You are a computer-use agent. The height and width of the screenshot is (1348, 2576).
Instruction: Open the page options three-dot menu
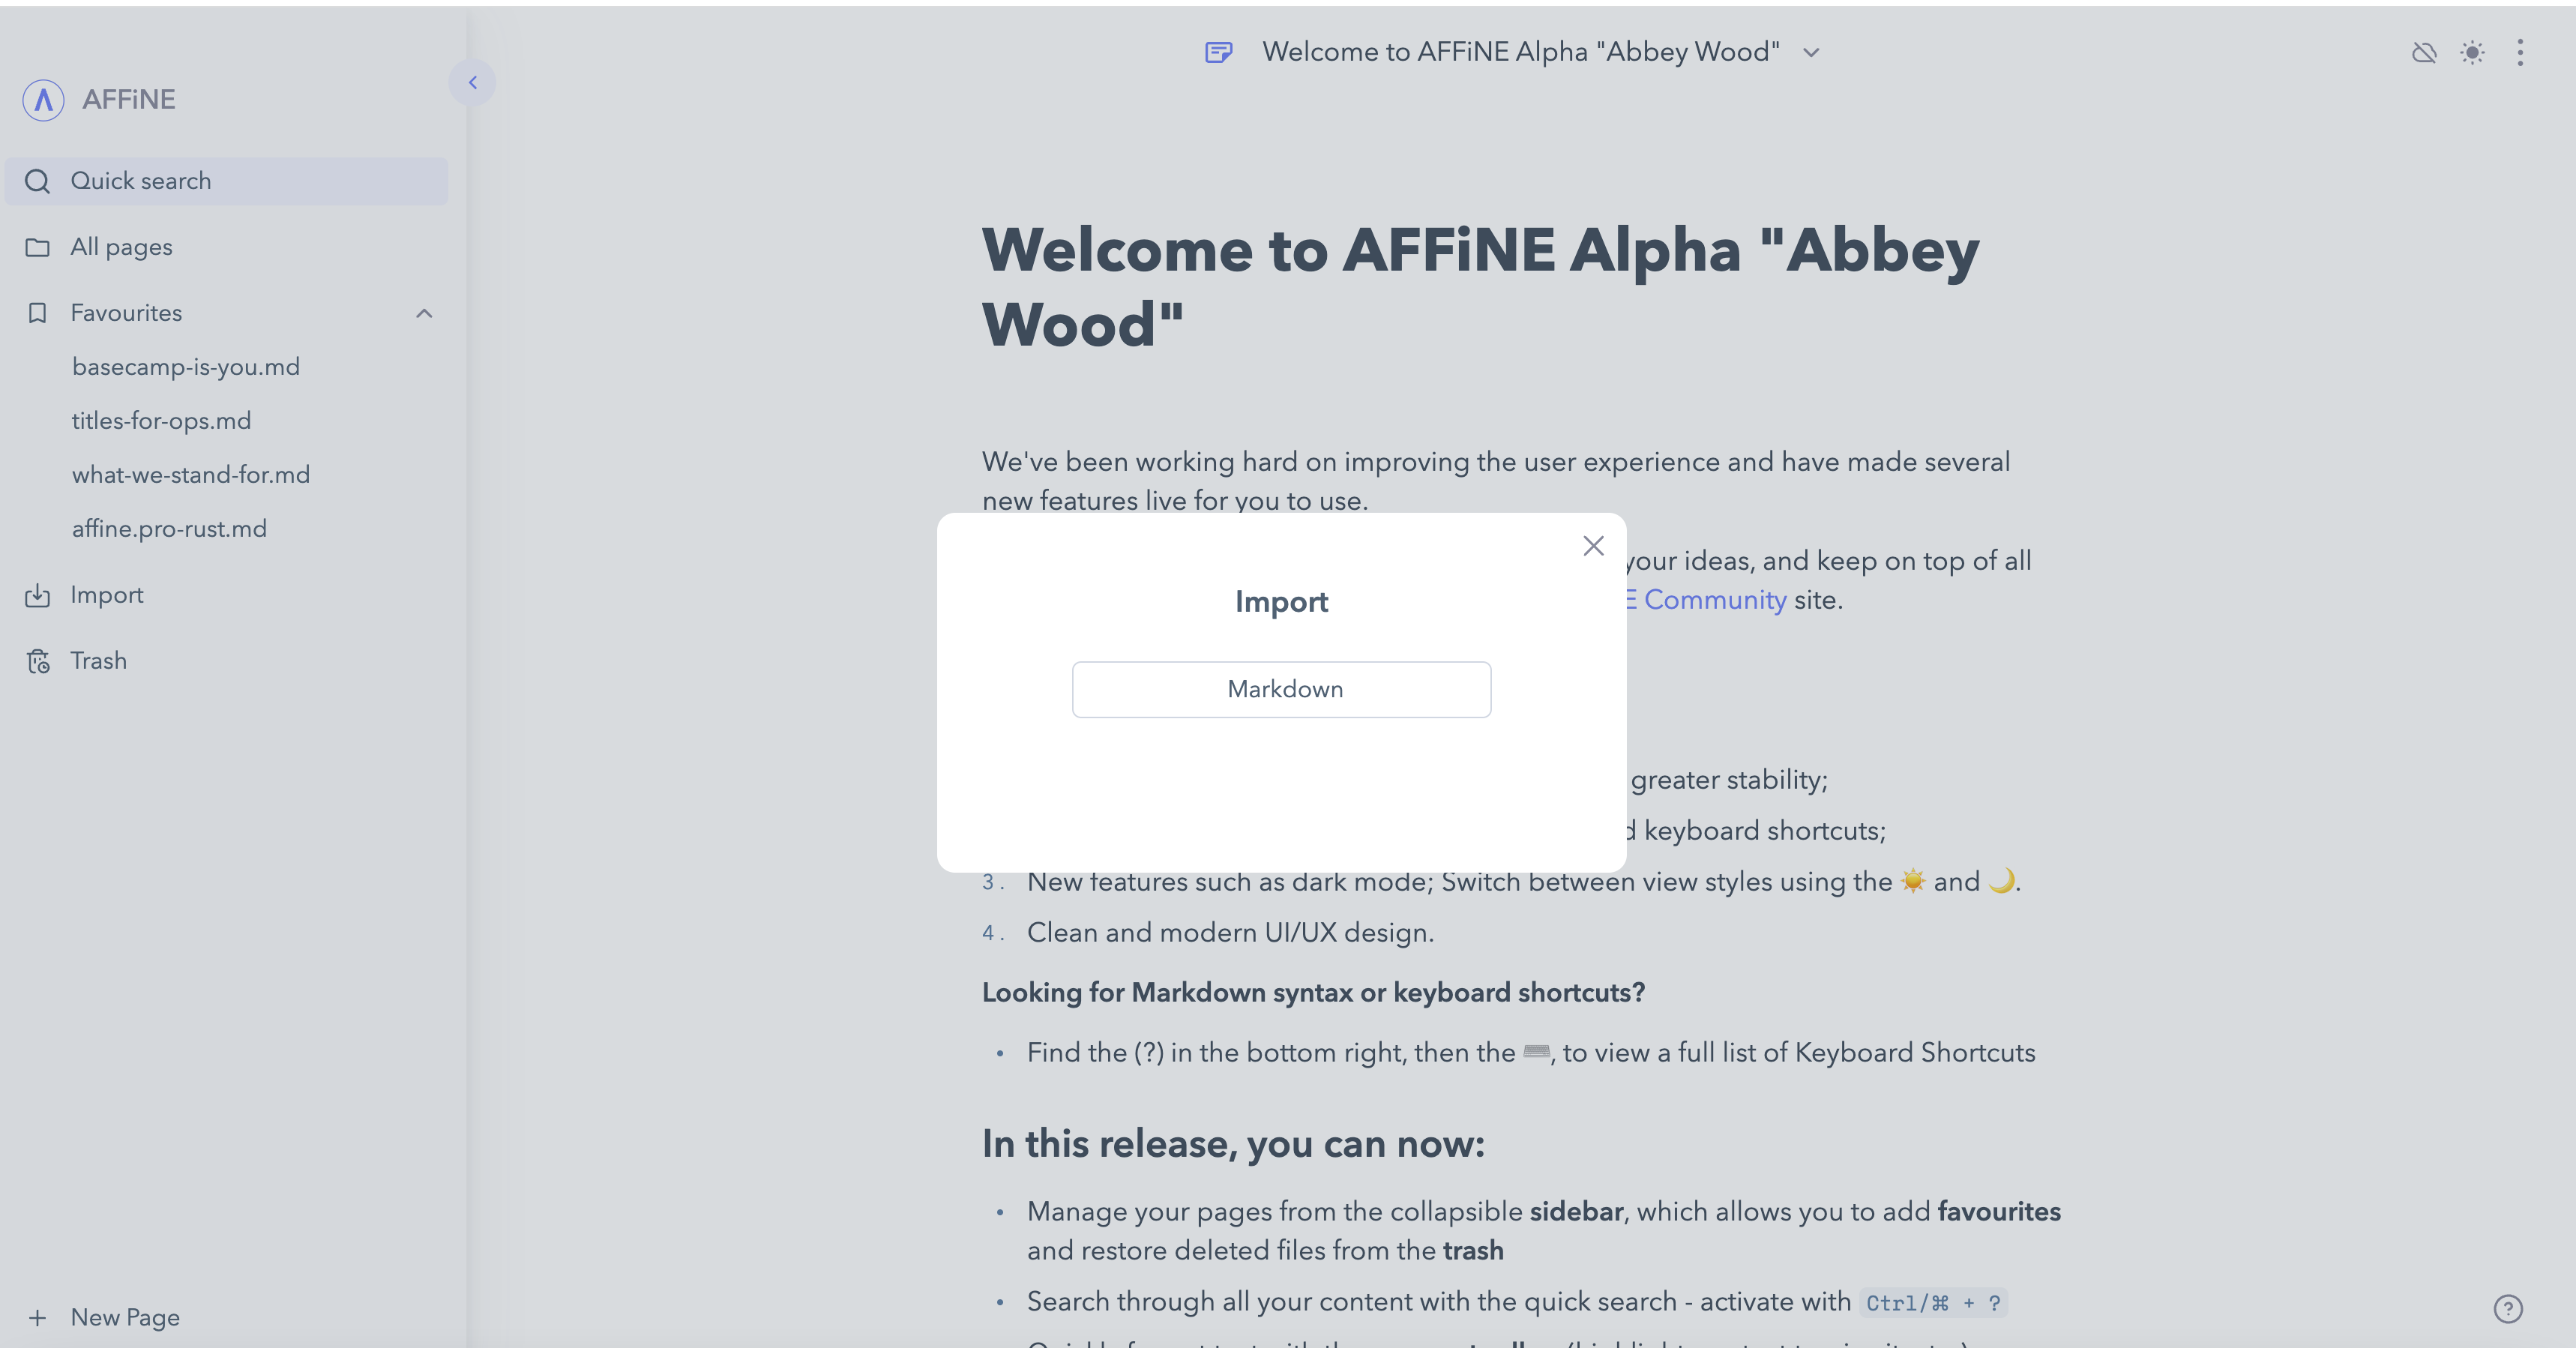point(2520,53)
